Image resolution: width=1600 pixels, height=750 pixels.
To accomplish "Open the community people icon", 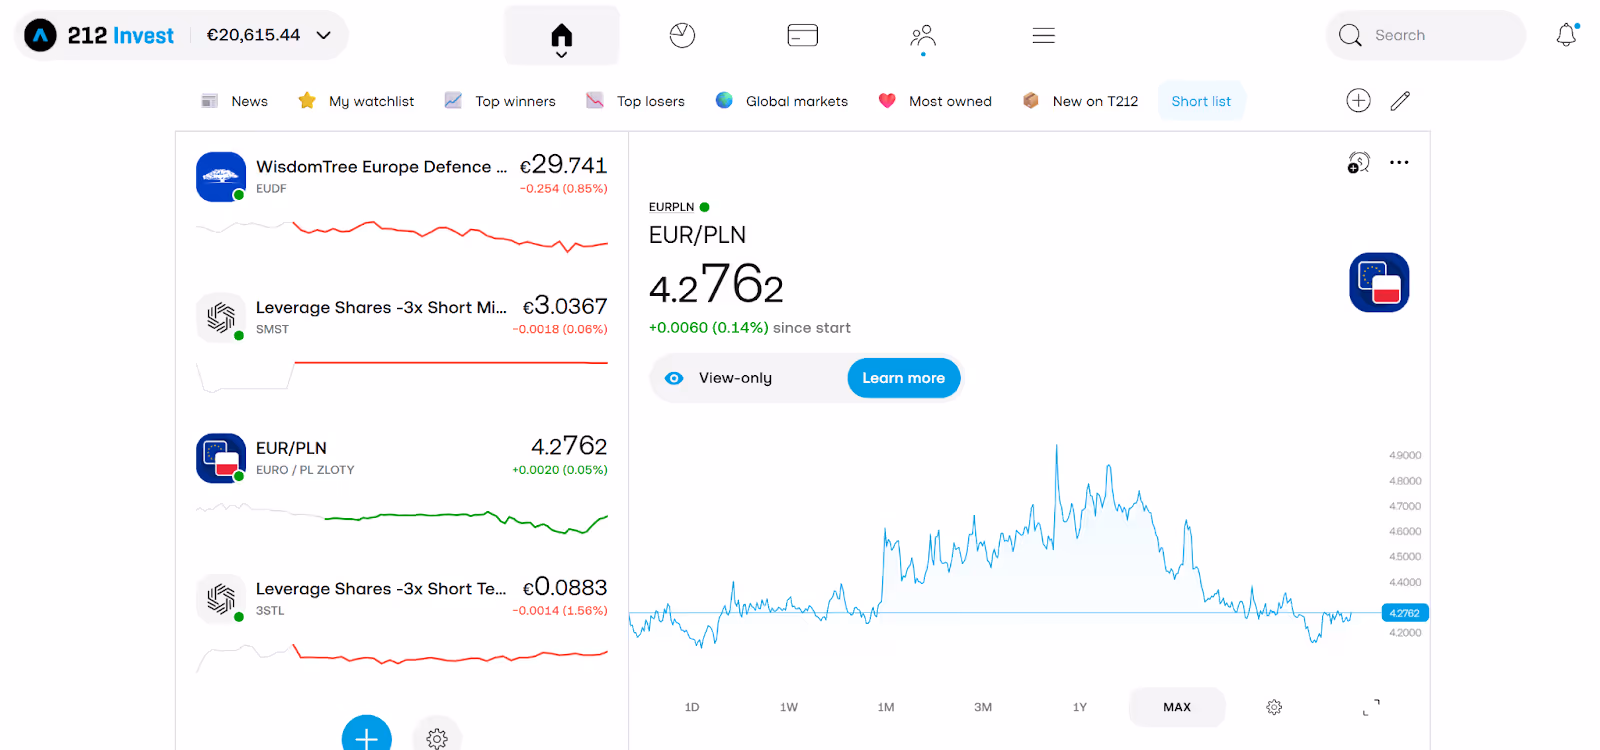I will [x=923, y=36].
